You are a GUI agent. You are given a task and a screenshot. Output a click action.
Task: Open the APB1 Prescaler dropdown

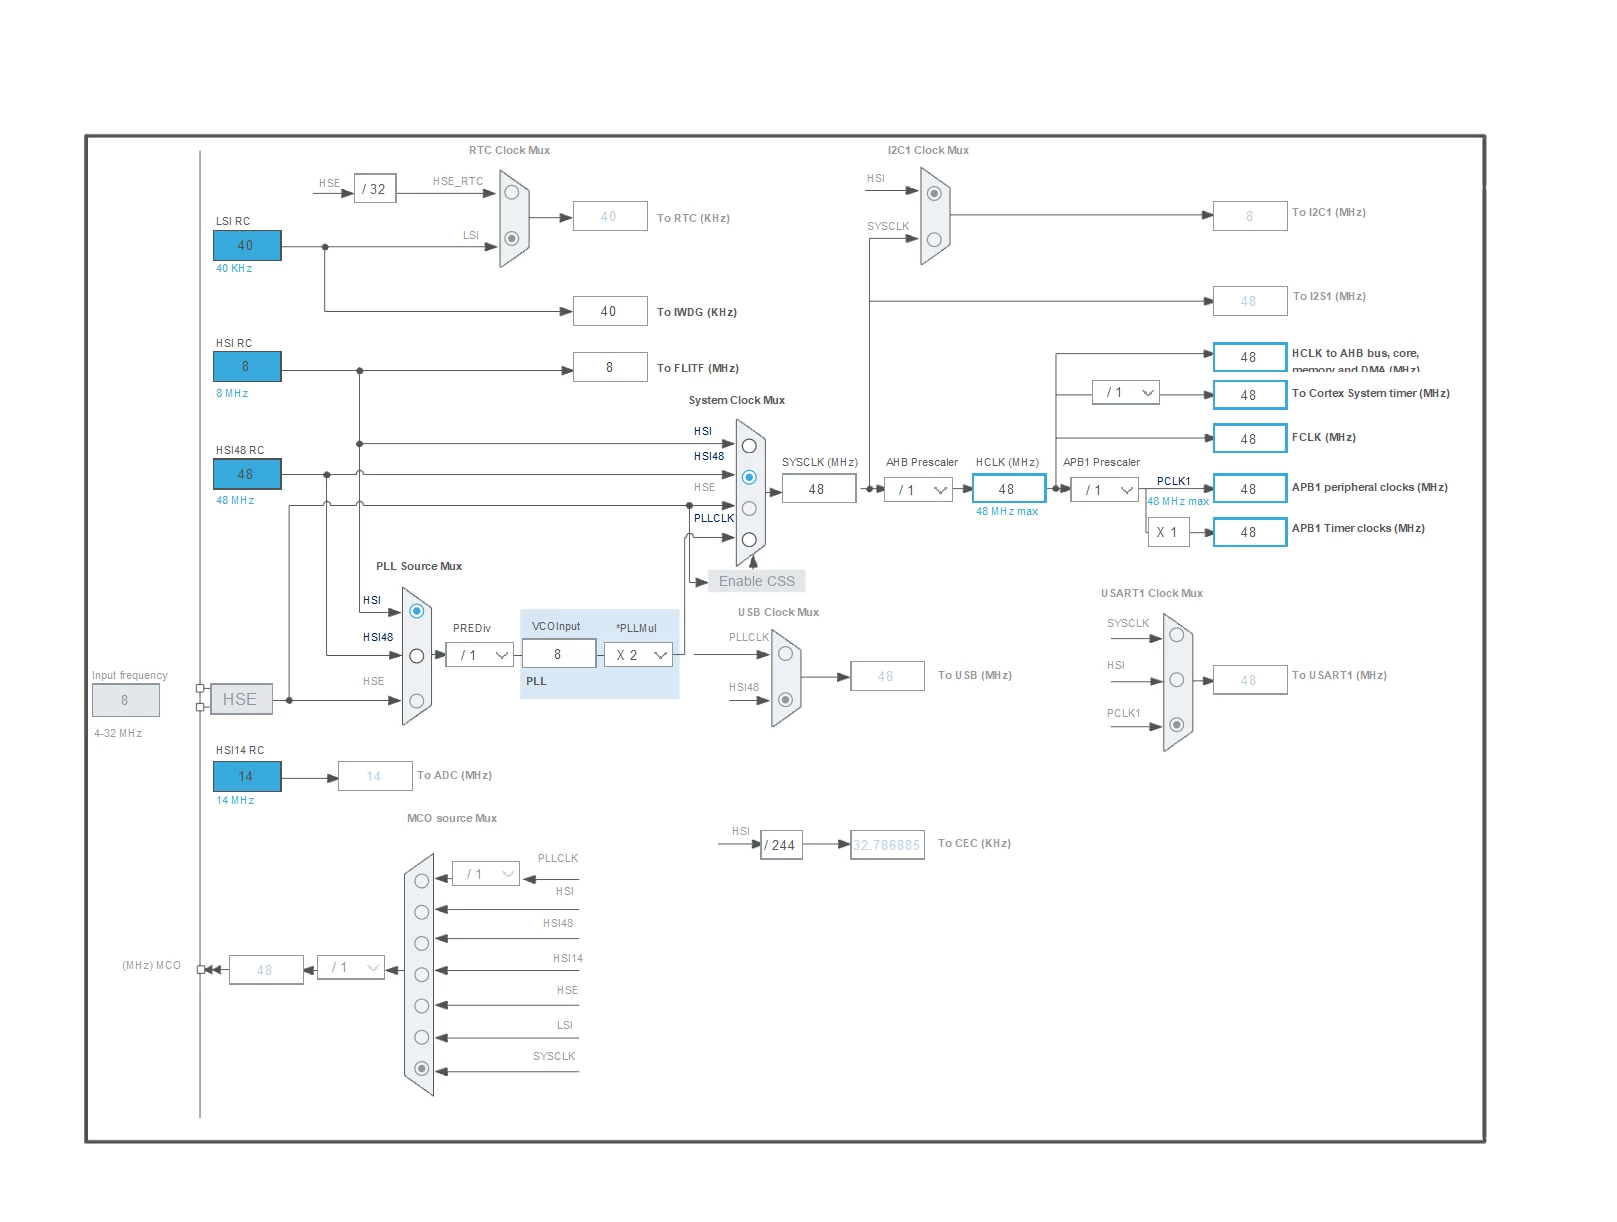(x=1105, y=490)
